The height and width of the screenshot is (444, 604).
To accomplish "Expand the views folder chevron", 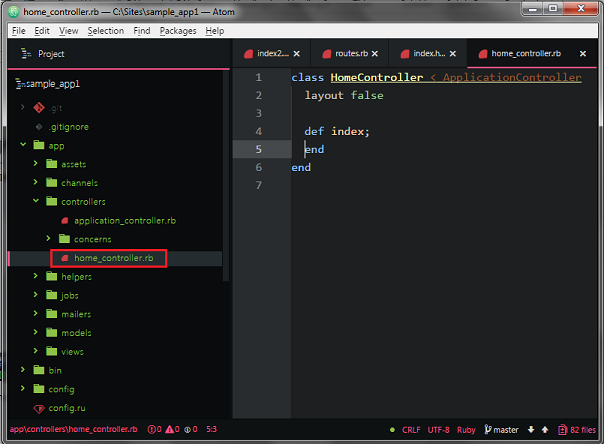I will tap(35, 350).
